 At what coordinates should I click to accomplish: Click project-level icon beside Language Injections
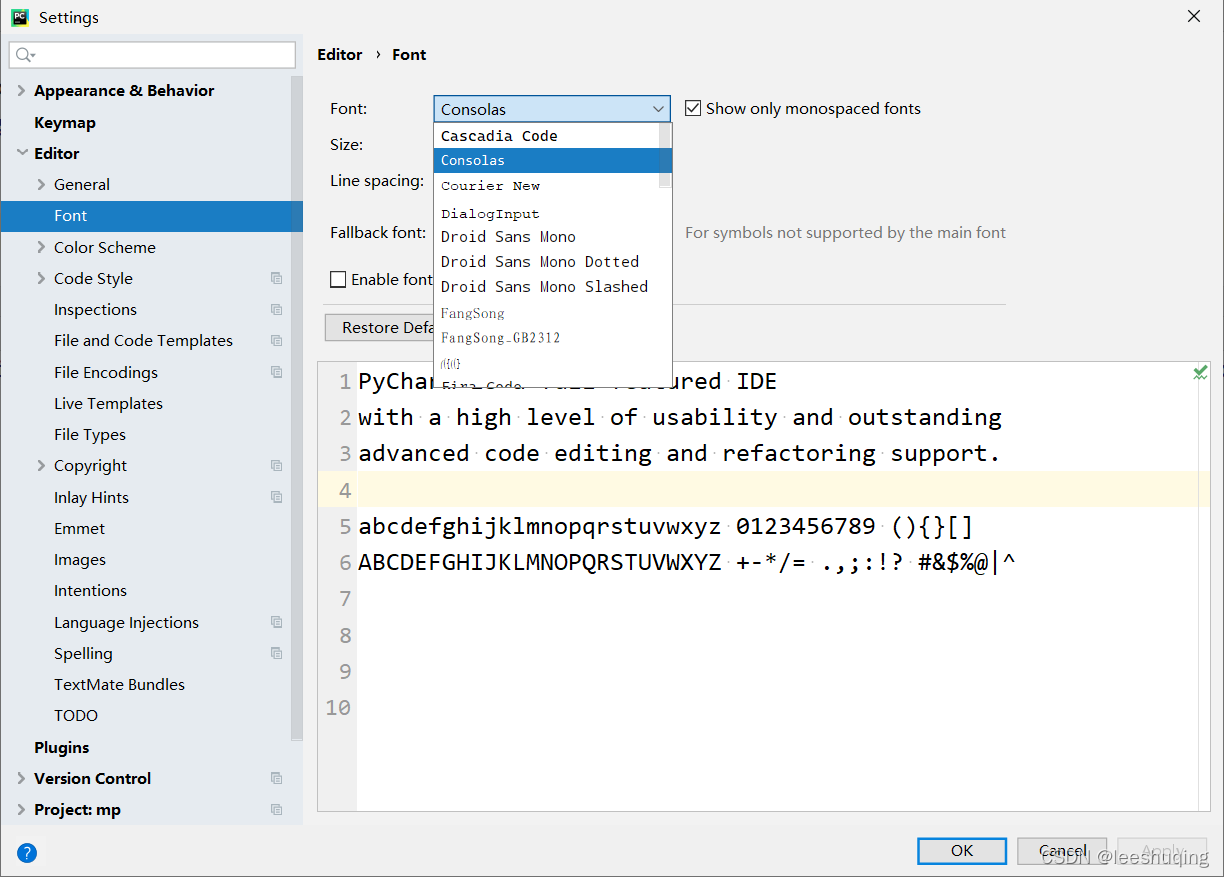pos(276,622)
